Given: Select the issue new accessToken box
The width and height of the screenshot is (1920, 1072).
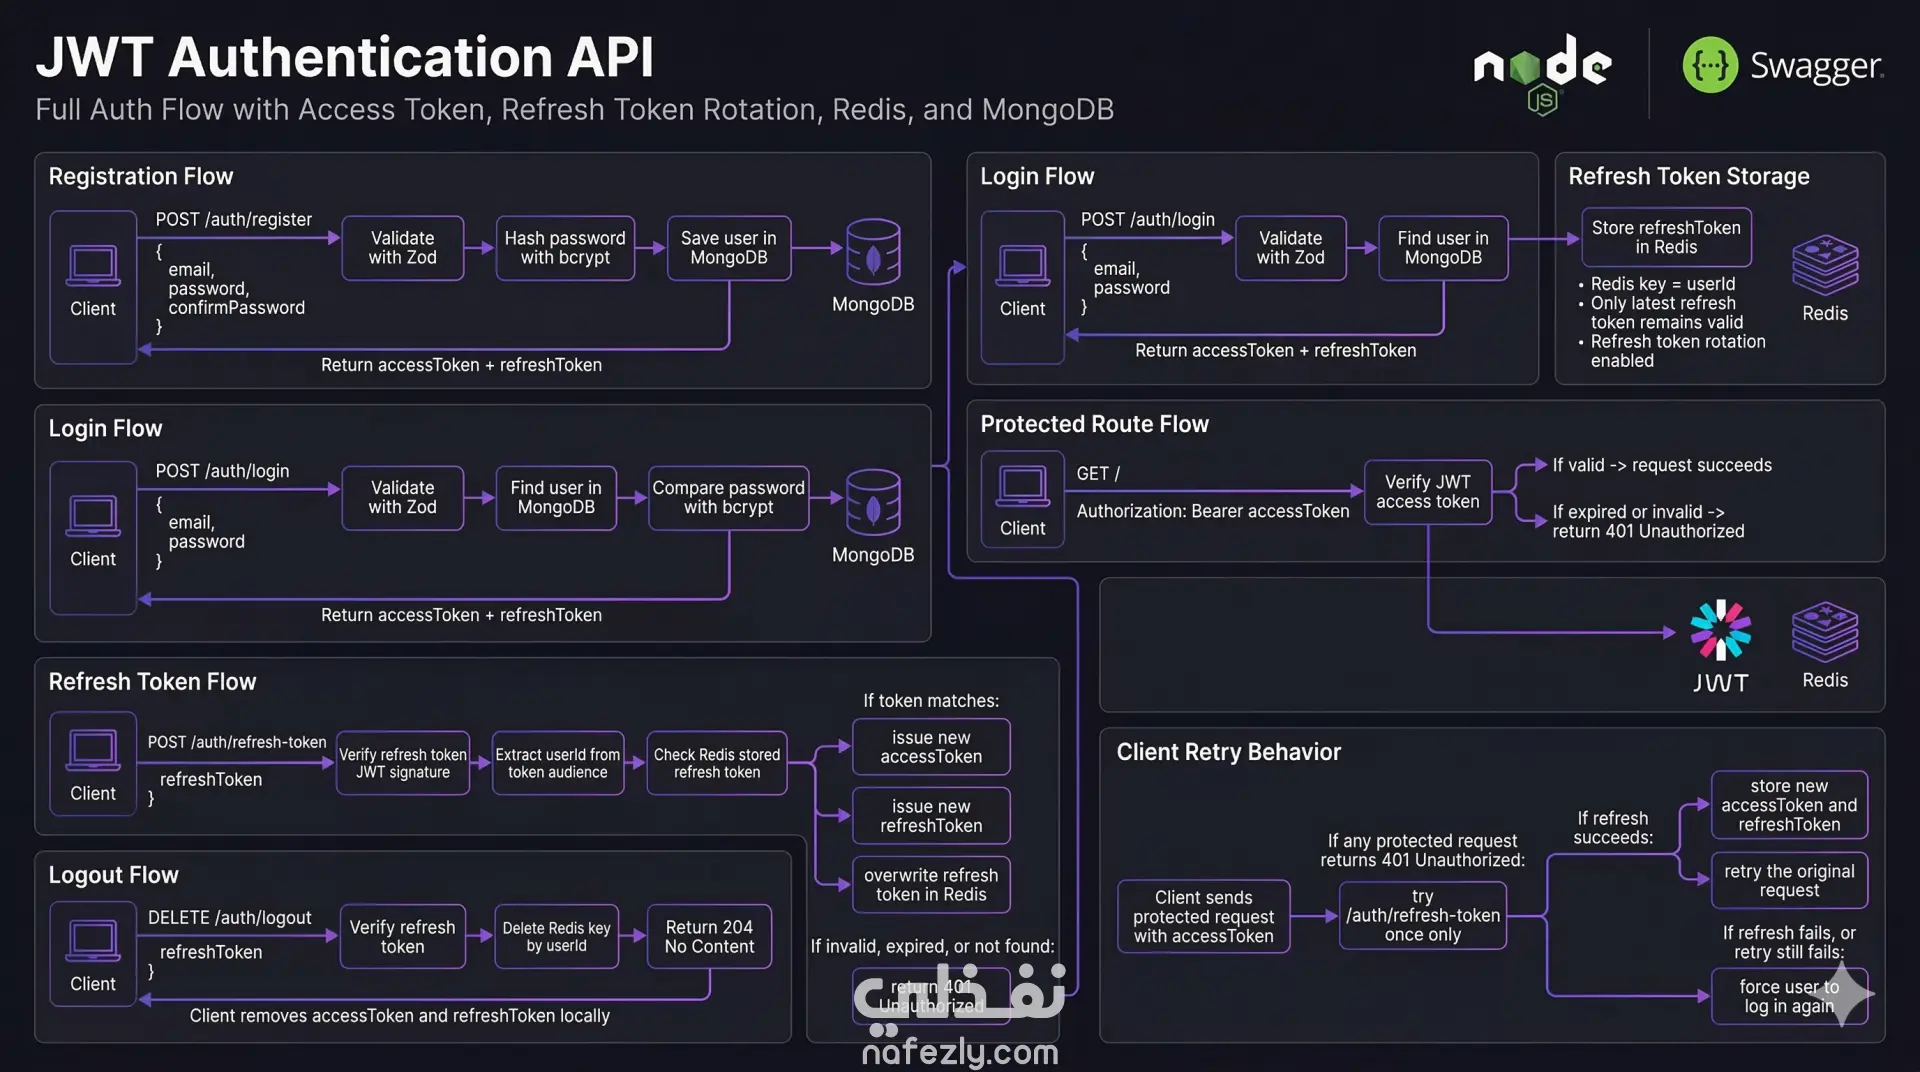Looking at the screenshot, I should pos(931,747).
